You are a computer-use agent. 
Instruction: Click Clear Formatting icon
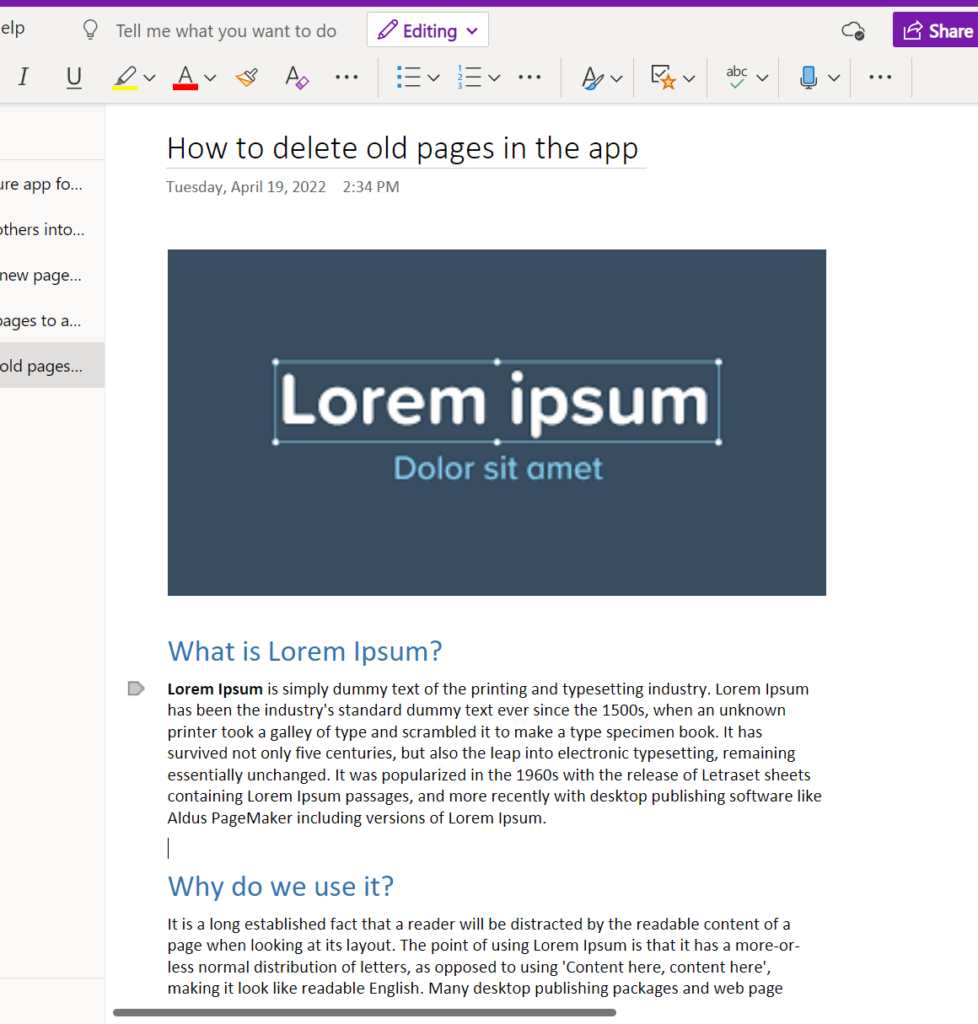tap(297, 77)
